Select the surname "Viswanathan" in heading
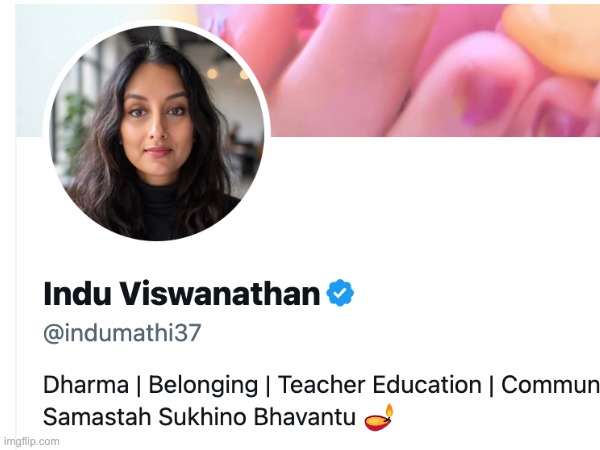Viewport: 600px width, 450px height. tap(219, 293)
